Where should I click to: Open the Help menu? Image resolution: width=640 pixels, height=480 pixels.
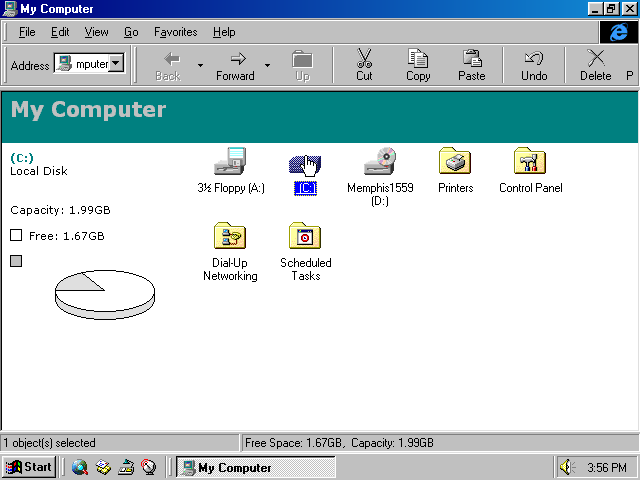pos(224,32)
